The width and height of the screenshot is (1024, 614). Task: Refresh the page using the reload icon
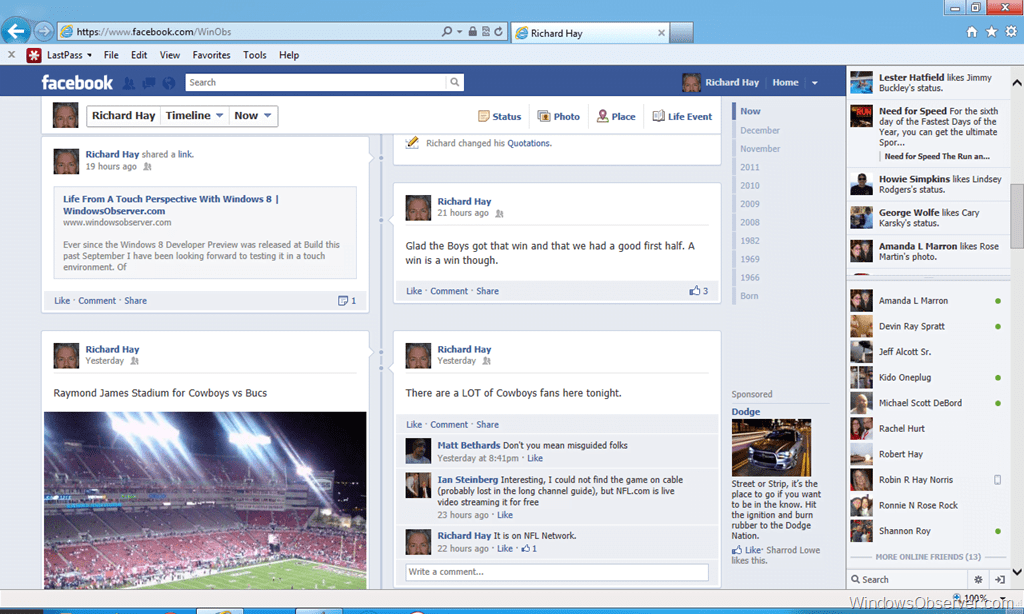498,31
